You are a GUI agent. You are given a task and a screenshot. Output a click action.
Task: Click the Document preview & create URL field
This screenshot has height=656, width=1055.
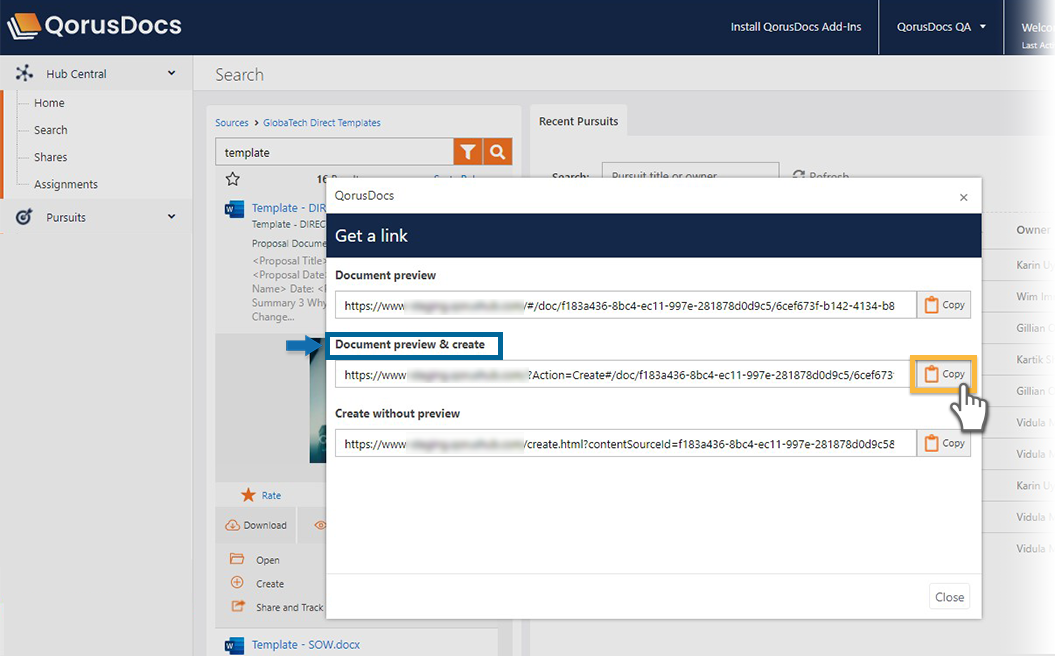tap(626, 375)
